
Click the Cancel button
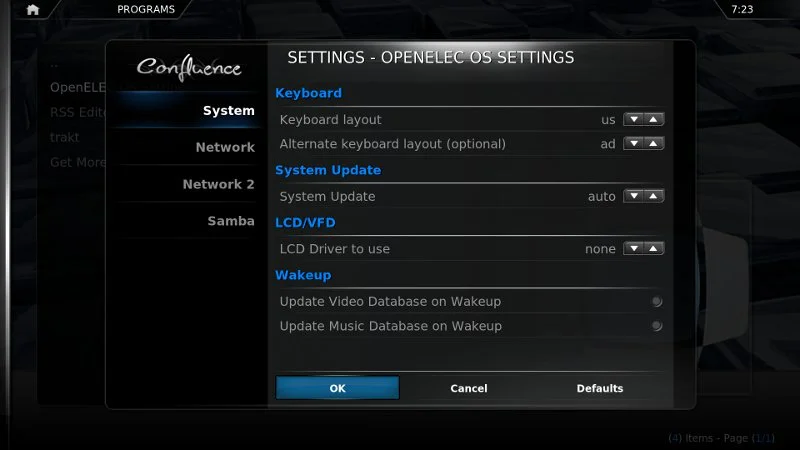tap(469, 388)
